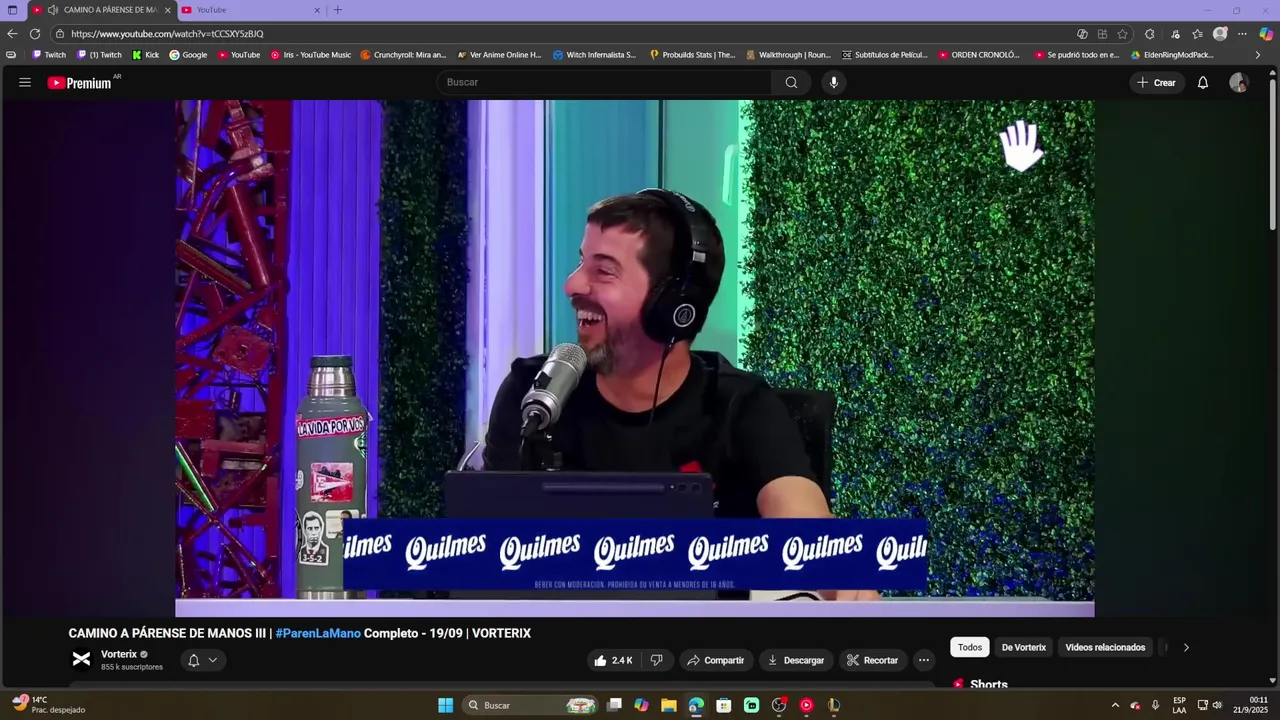Open a new browser tab
Screen dimensions: 1280x720
tap(337, 10)
